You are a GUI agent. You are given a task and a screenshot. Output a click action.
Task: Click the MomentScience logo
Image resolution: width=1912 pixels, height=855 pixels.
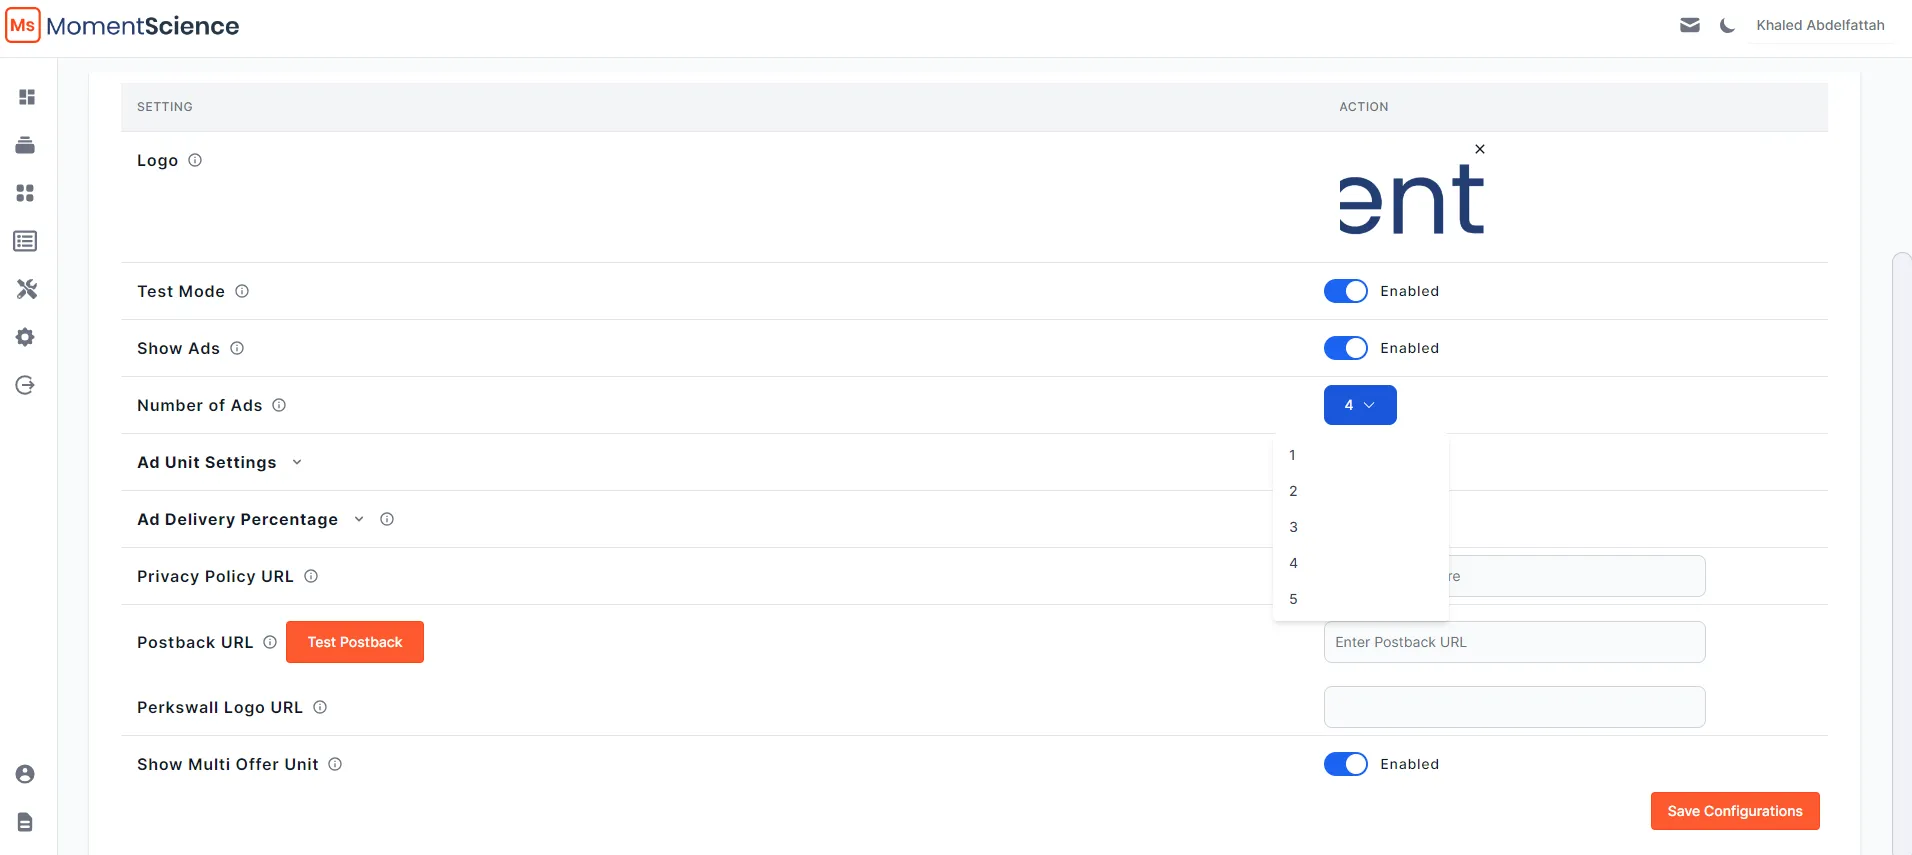(x=123, y=25)
